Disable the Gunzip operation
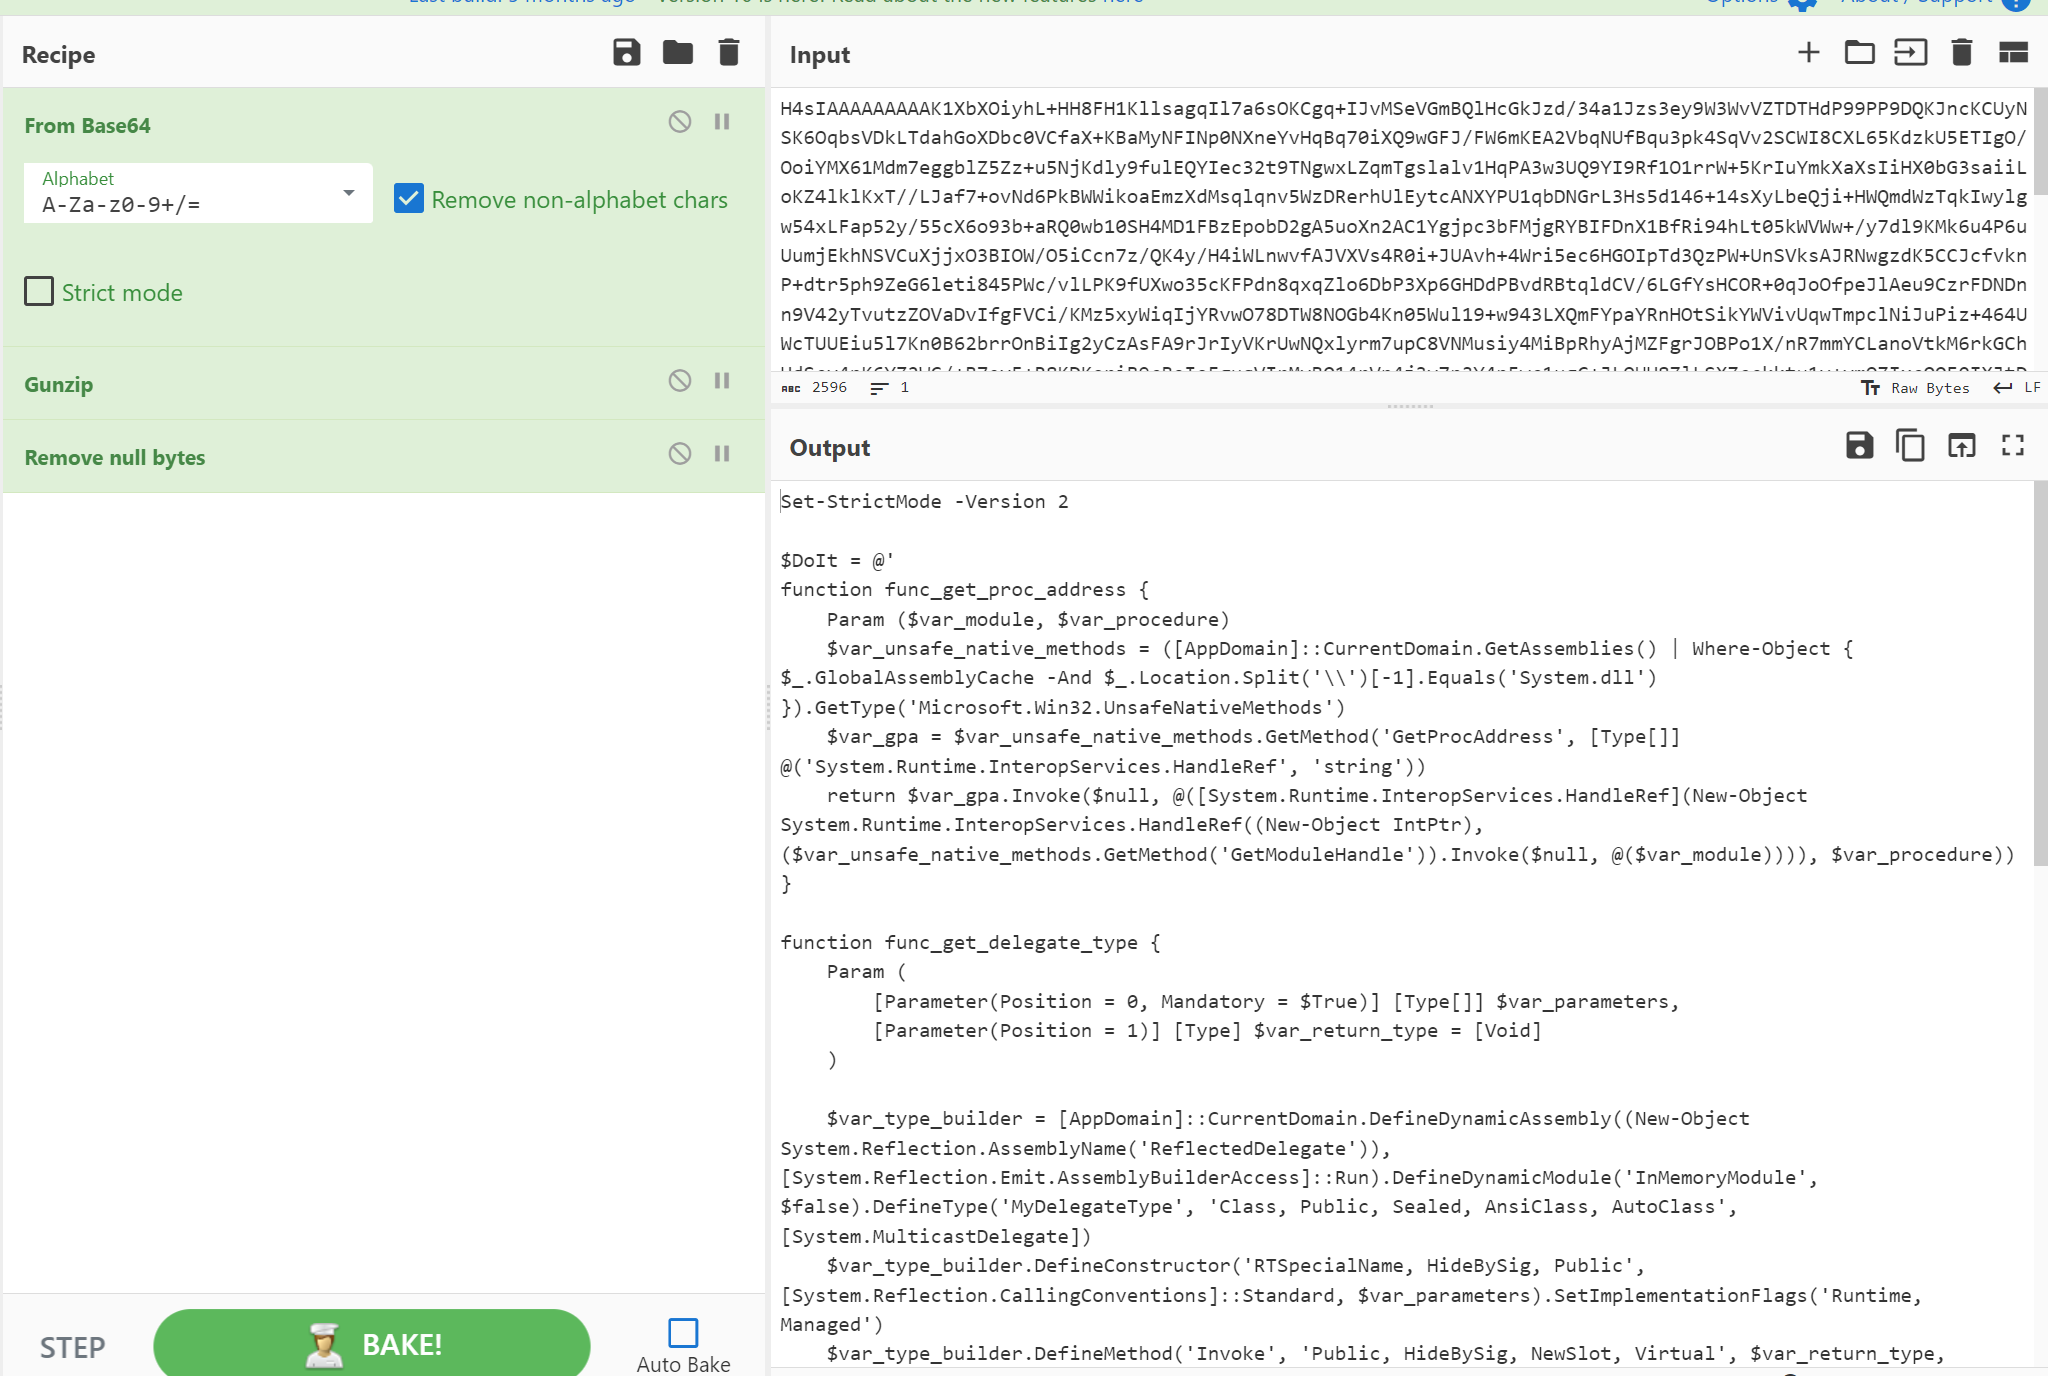The image size is (2048, 1376). 680,381
